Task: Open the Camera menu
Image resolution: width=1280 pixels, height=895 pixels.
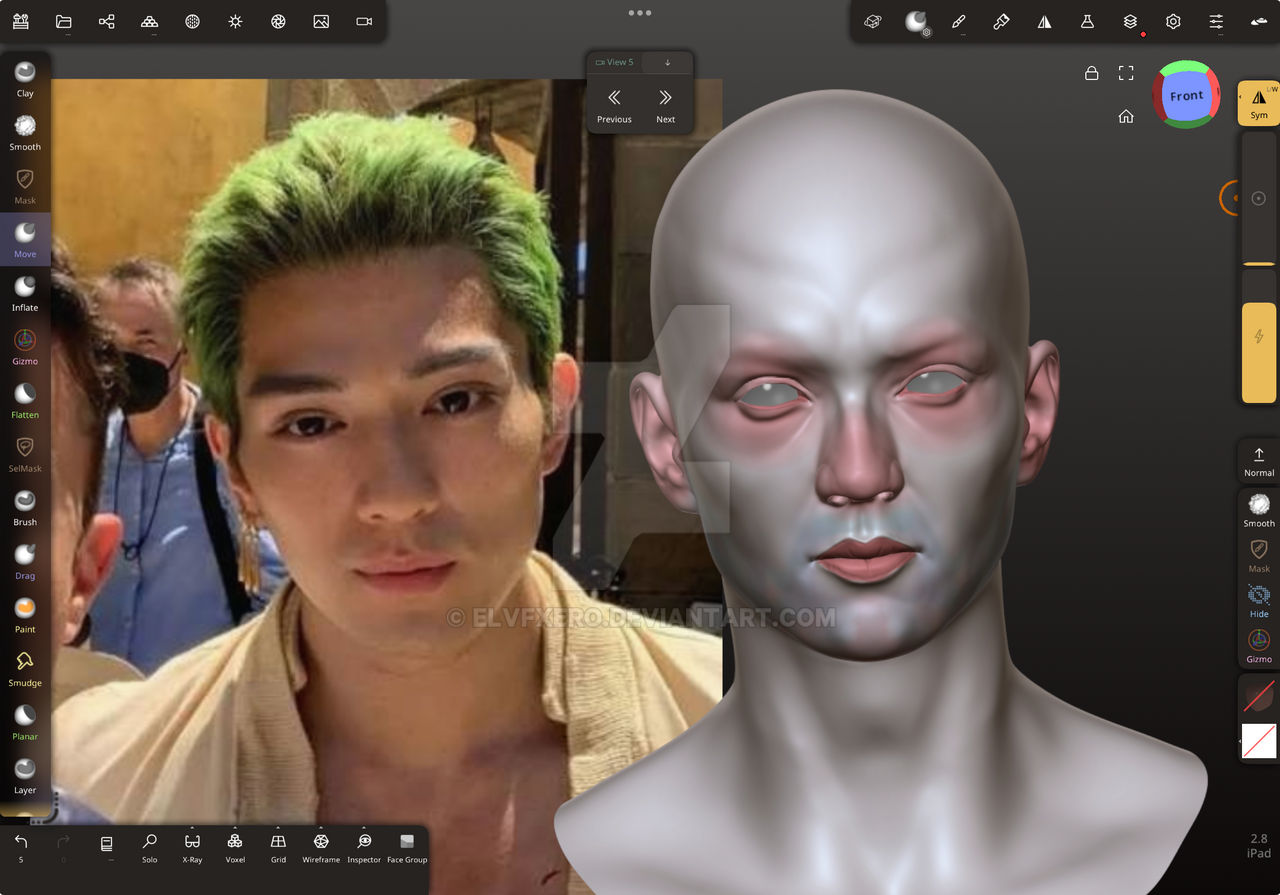Action: 364,21
